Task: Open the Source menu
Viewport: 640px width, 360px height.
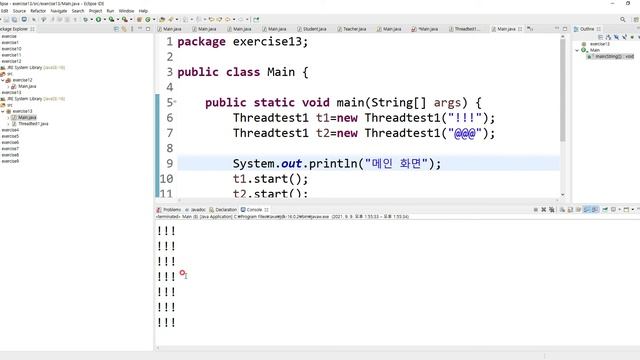Action: [x=19, y=11]
